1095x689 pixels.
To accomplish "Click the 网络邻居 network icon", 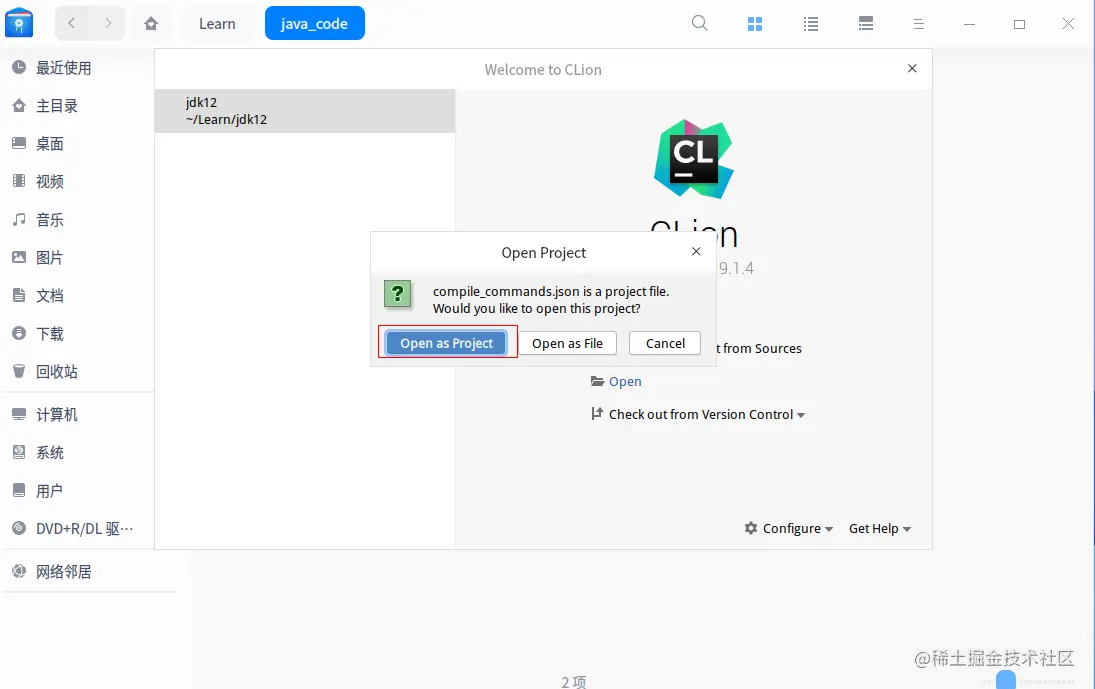I will pos(19,571).
